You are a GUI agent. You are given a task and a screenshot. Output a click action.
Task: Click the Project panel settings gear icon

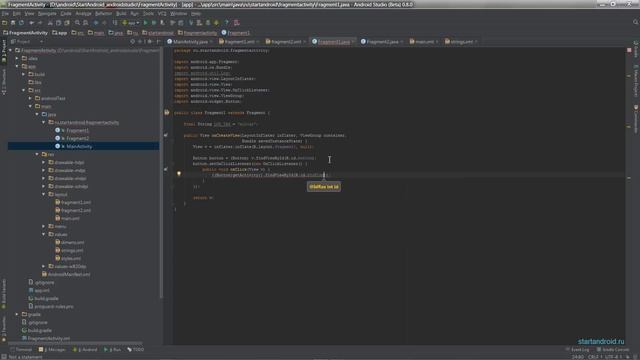[x=149, y=42]
